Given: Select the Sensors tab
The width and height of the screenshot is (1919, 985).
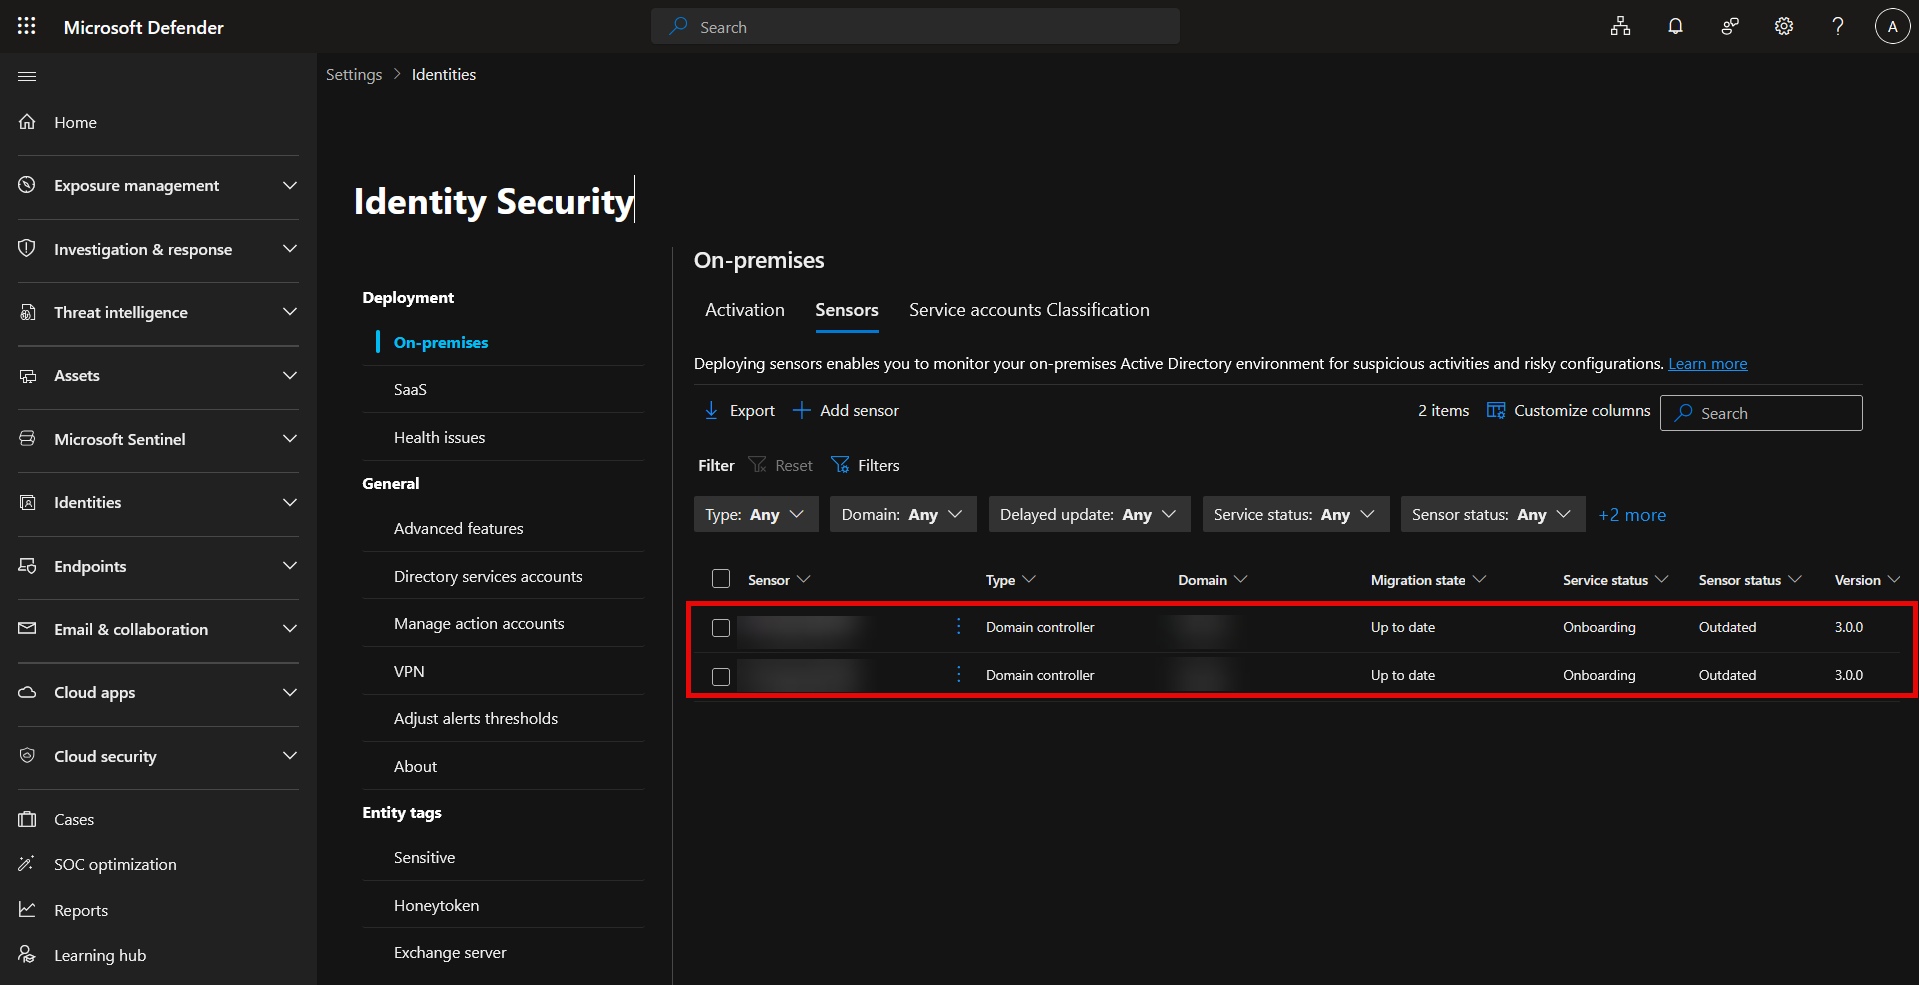Looking at the screenshot, I should 847,310.
